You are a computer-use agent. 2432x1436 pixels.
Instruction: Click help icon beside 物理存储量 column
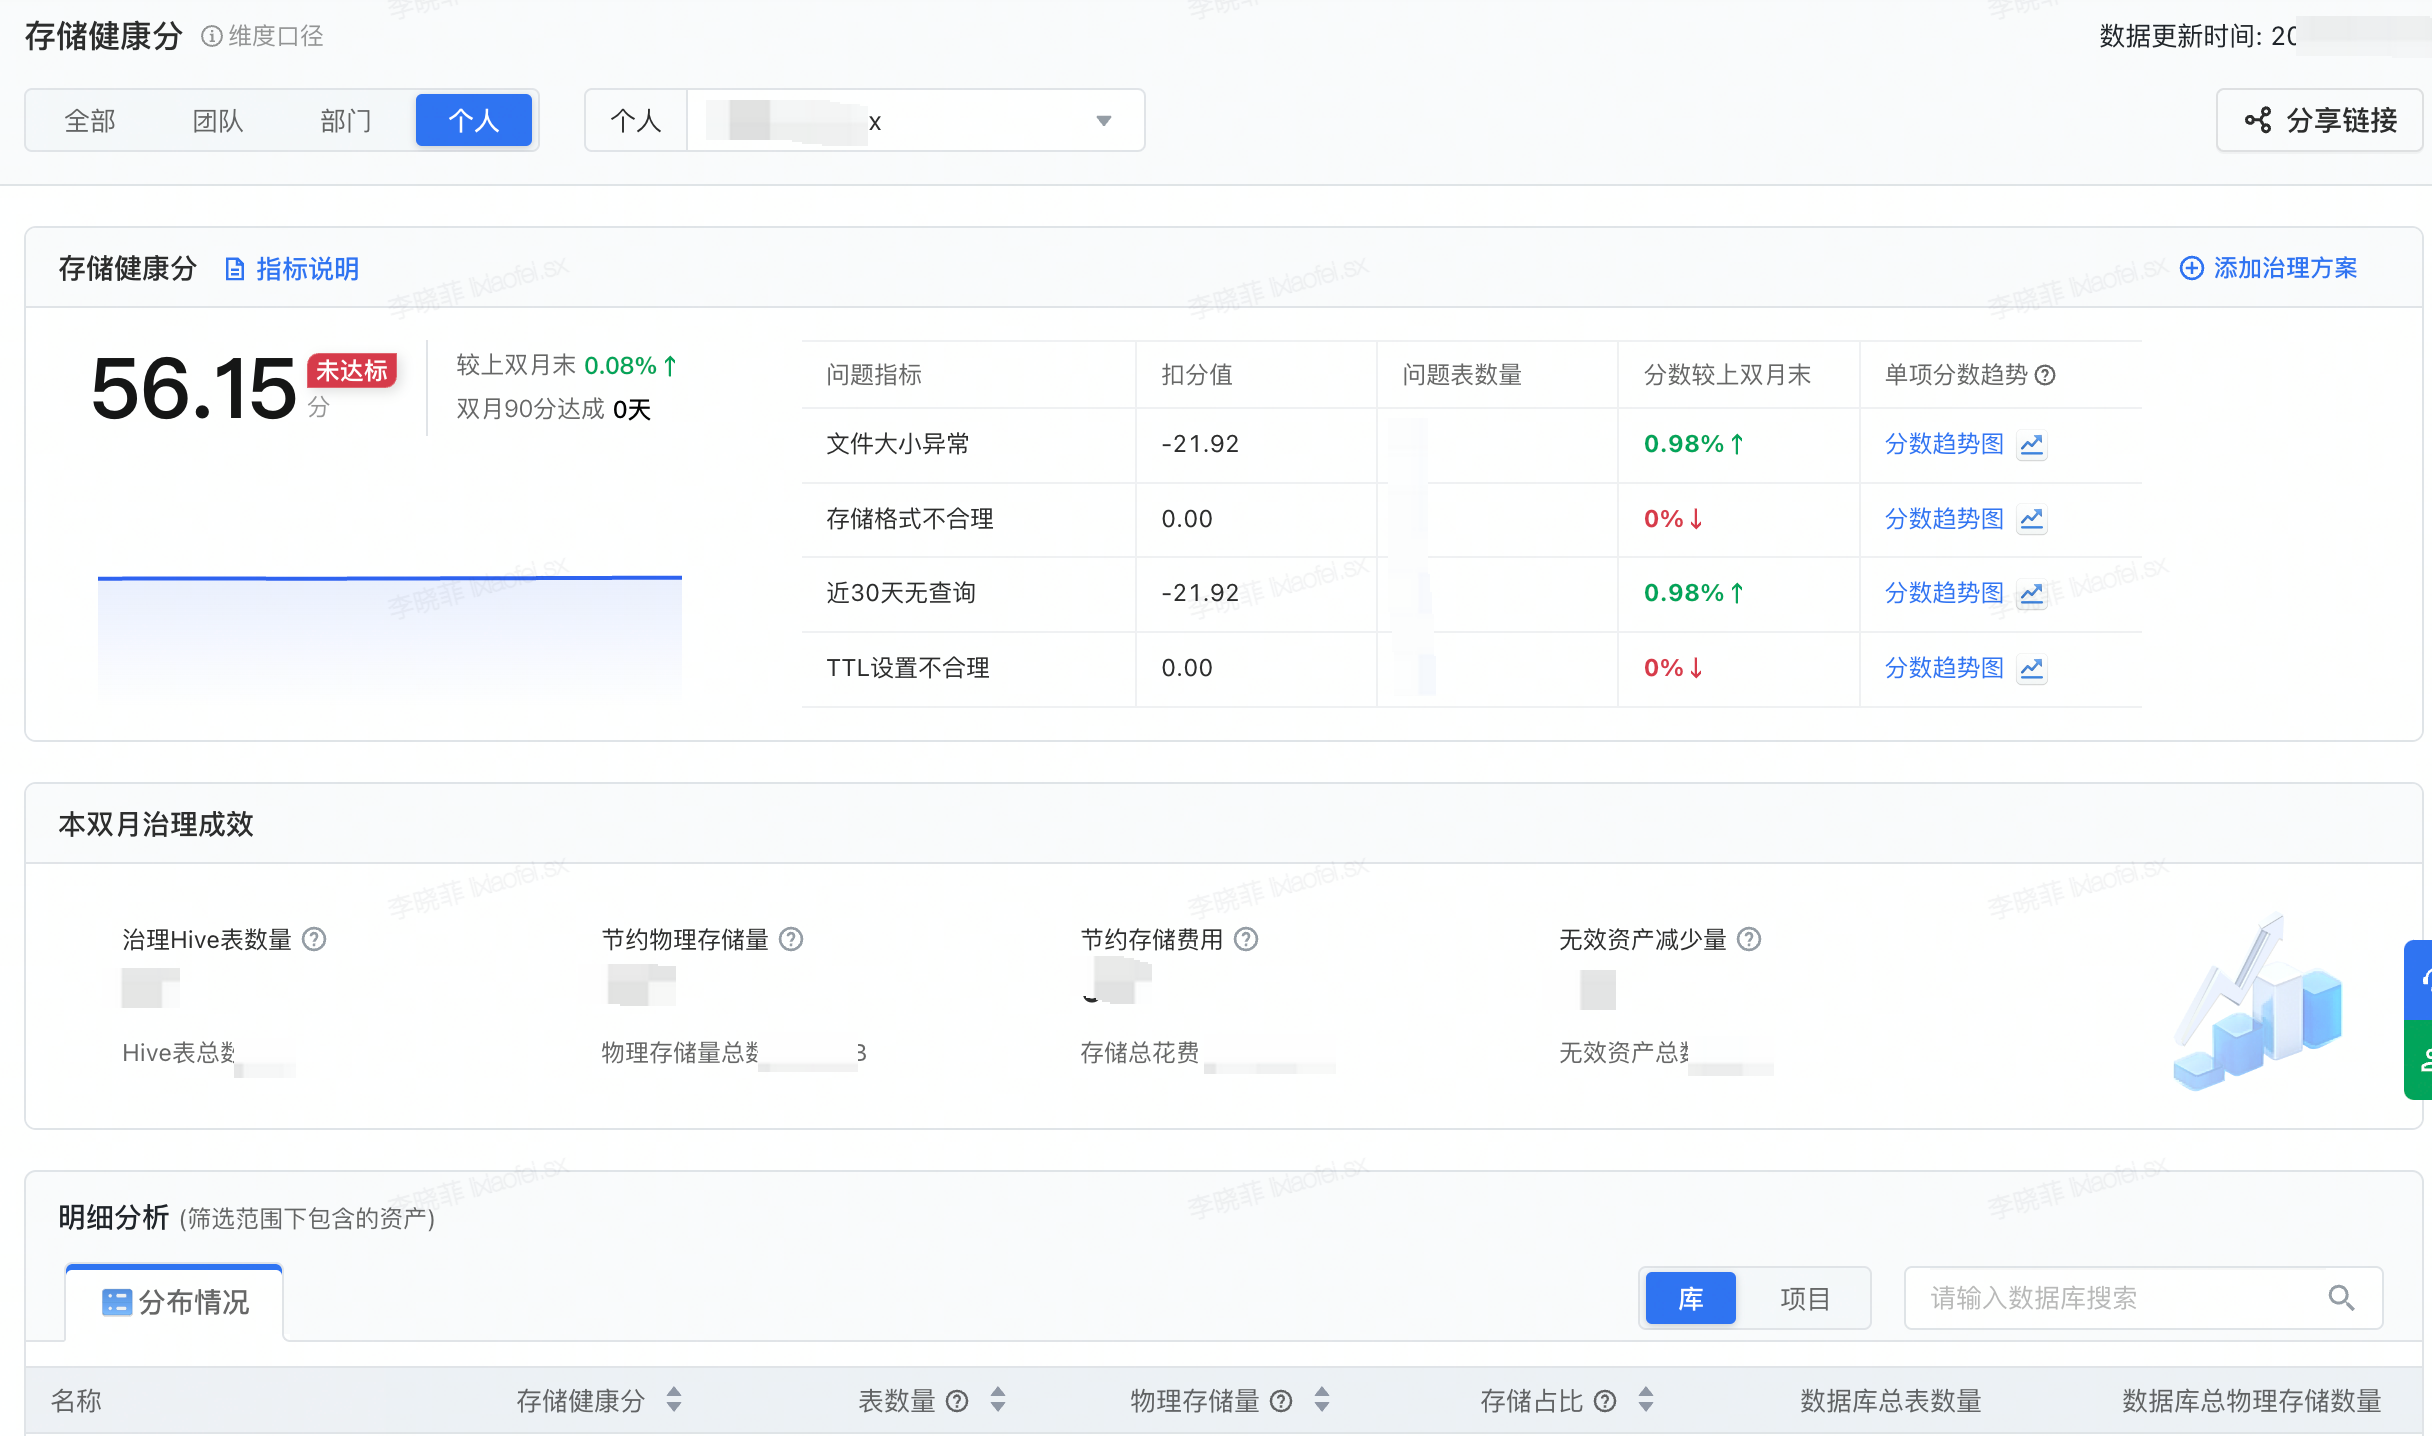tap(1281, 1401)
